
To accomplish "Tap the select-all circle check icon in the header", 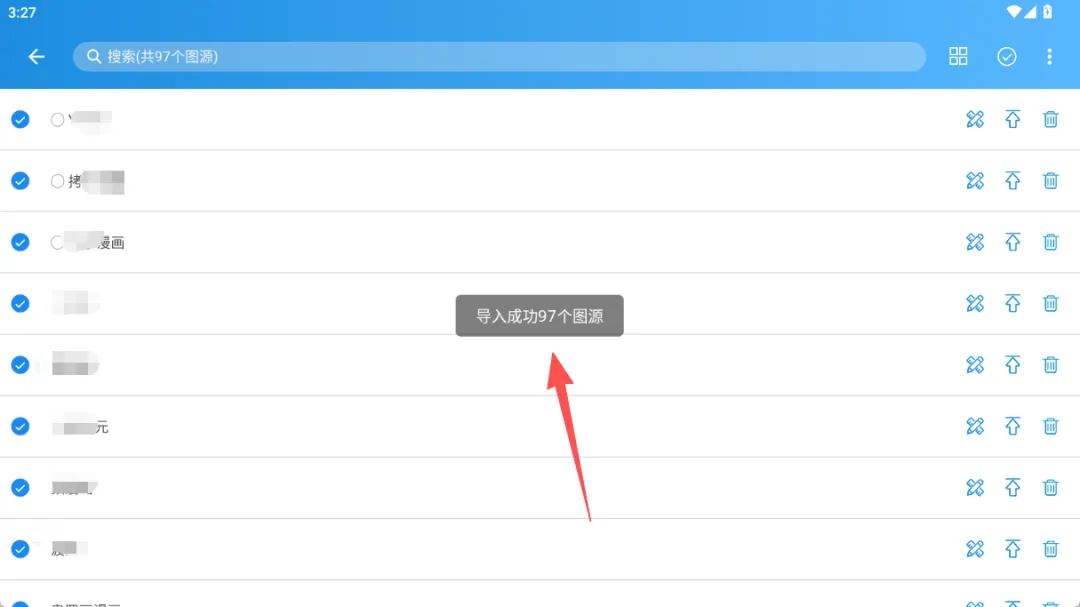I will click(x=1006, y=56).
